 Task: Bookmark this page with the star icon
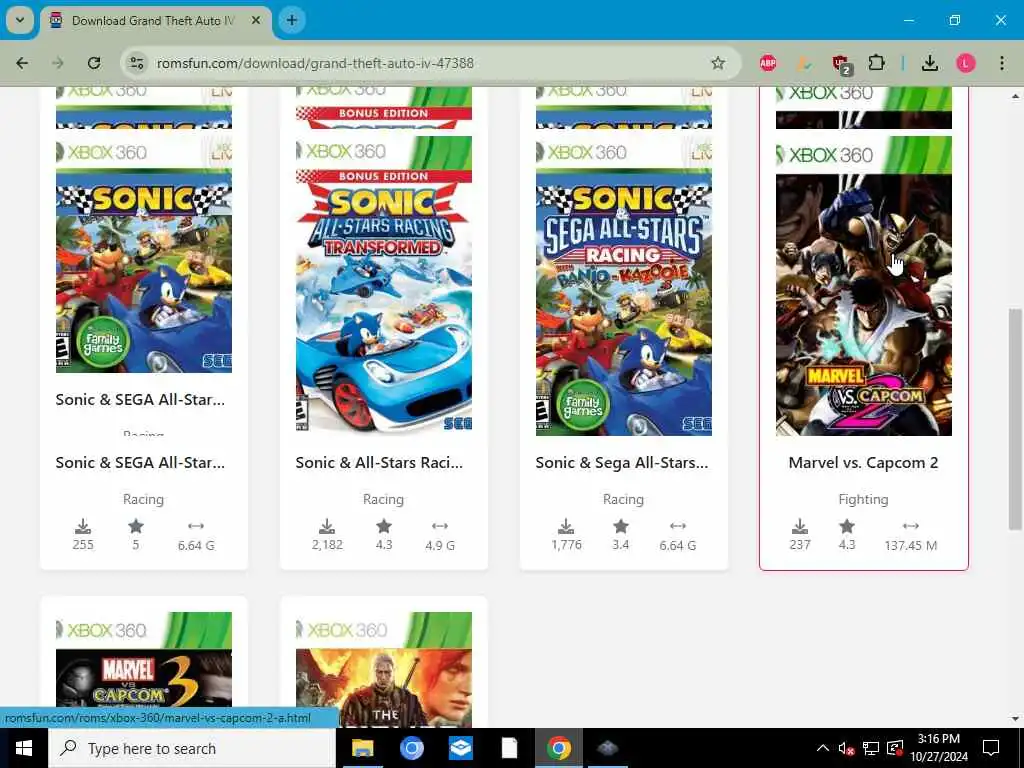(x=718, y=63)
